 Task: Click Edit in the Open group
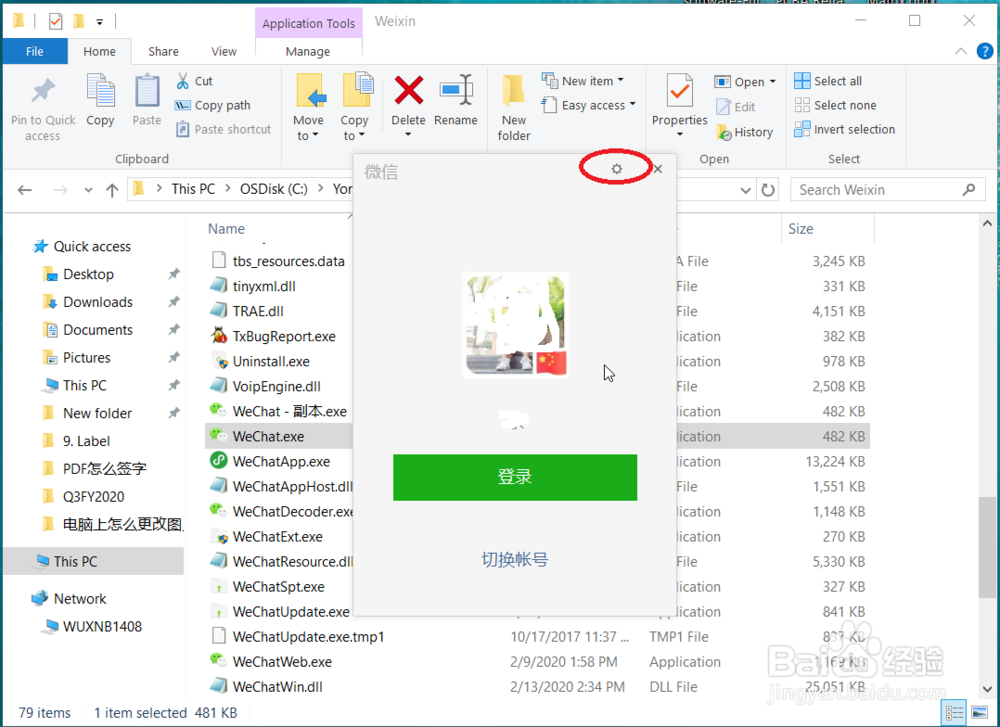736,107
